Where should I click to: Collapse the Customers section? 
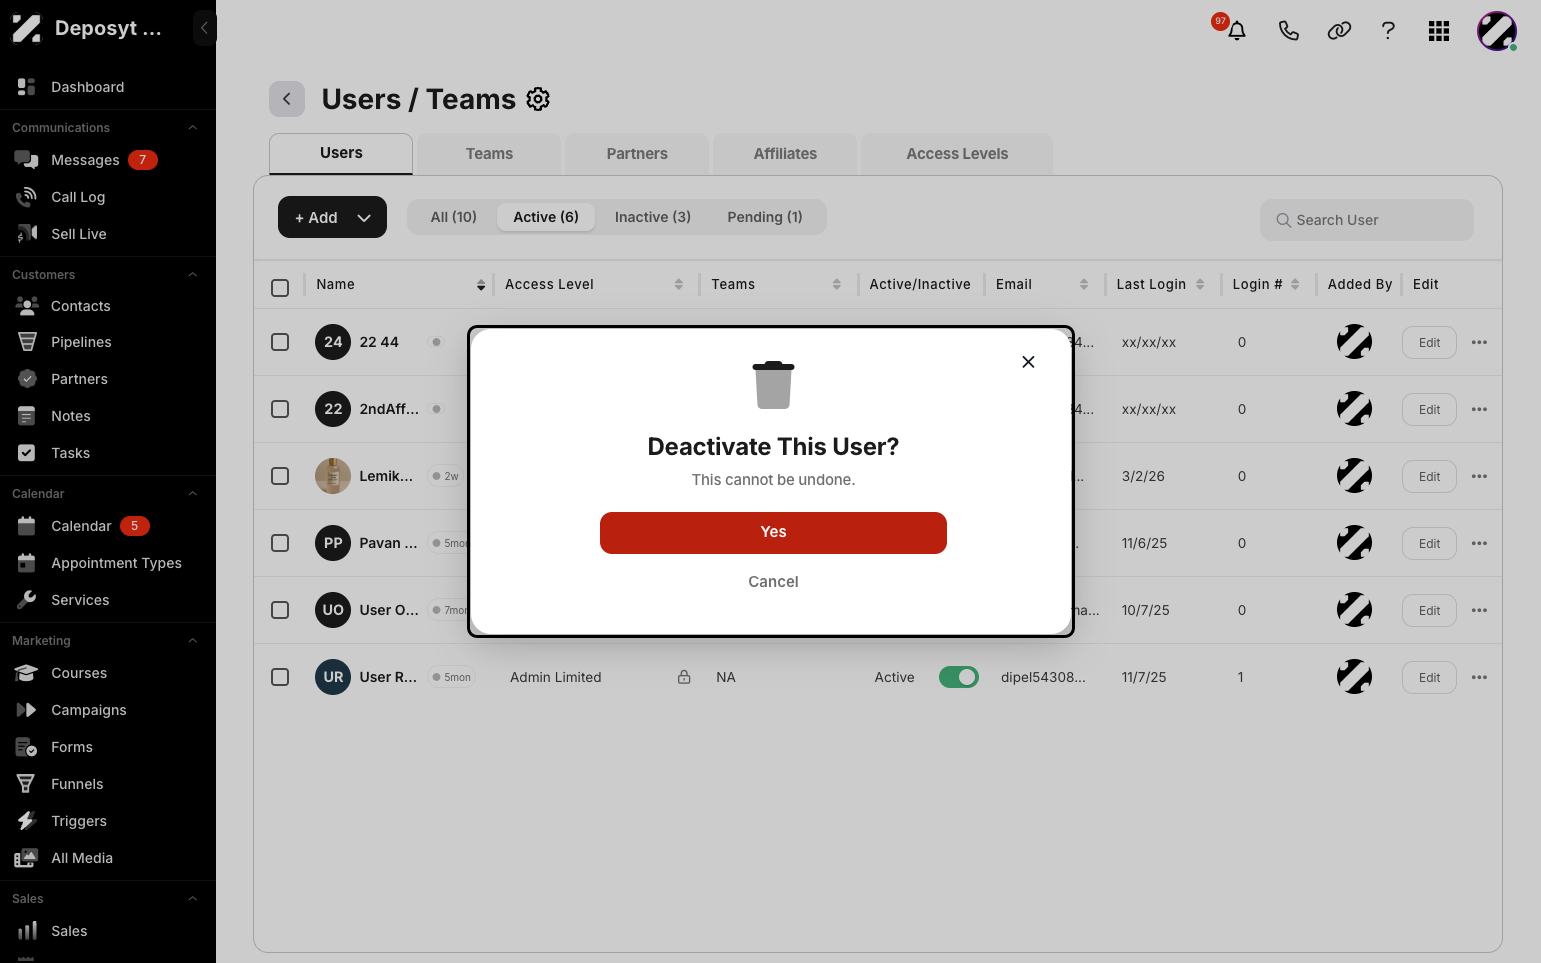(193, 275)
